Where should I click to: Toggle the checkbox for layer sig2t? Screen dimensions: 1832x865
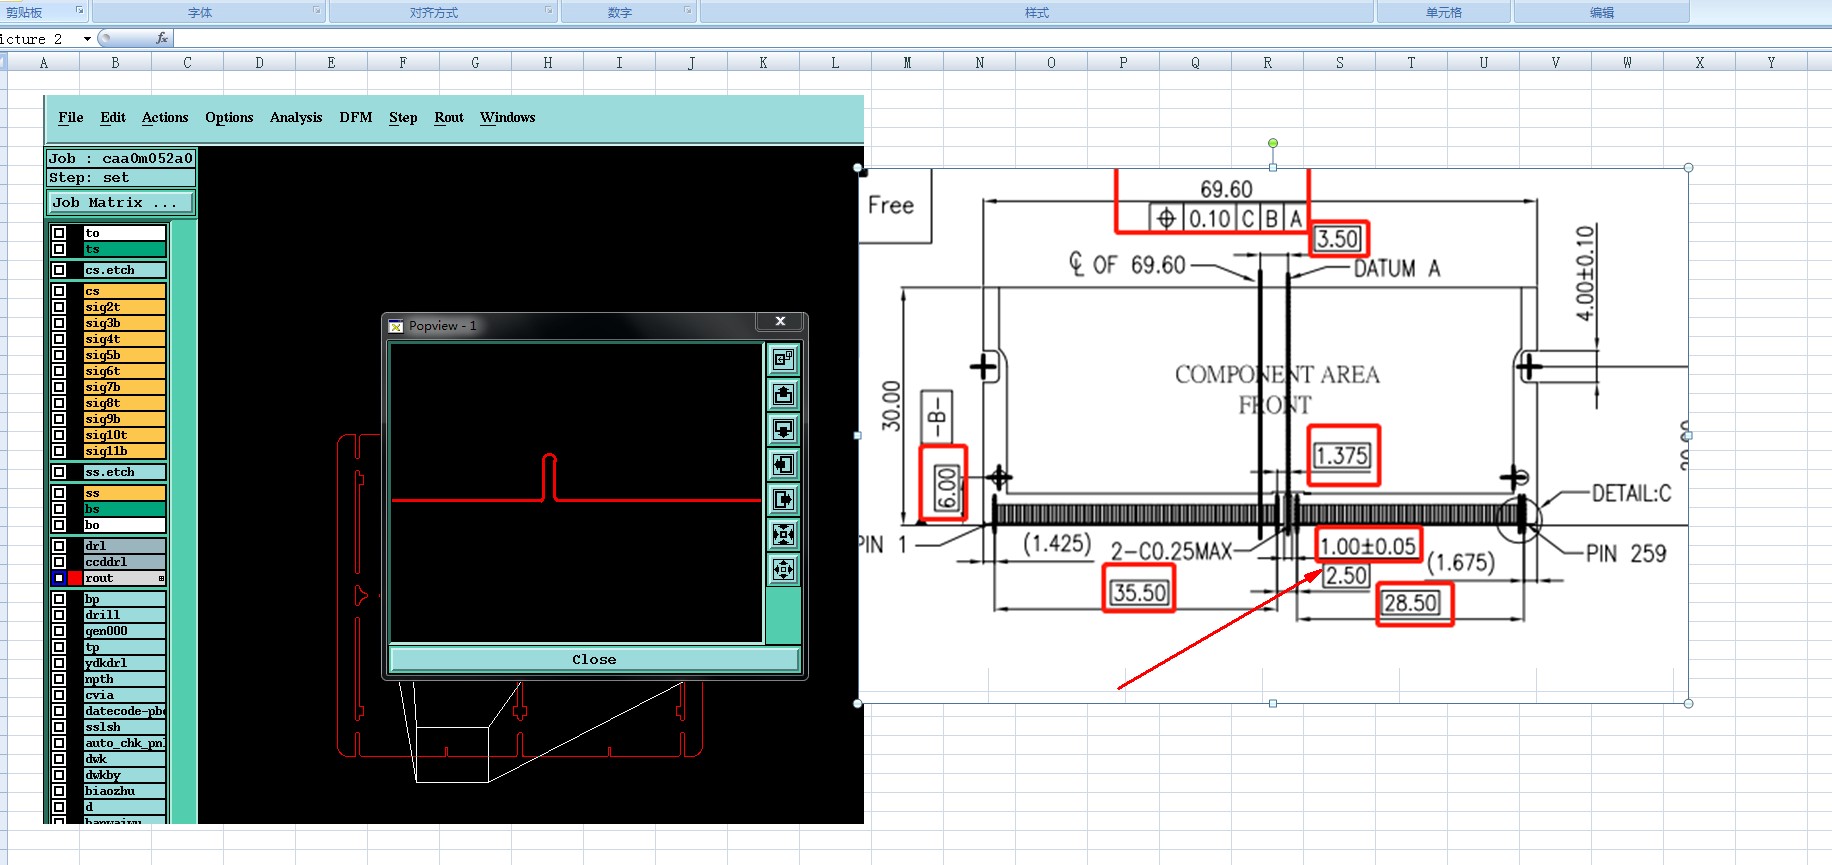tap(59, 307)
